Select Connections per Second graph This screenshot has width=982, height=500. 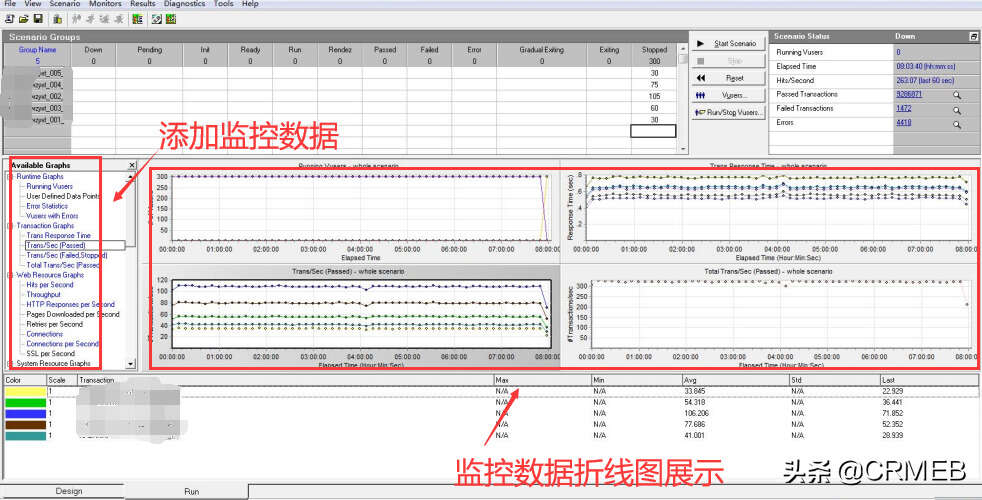(63, 344)
